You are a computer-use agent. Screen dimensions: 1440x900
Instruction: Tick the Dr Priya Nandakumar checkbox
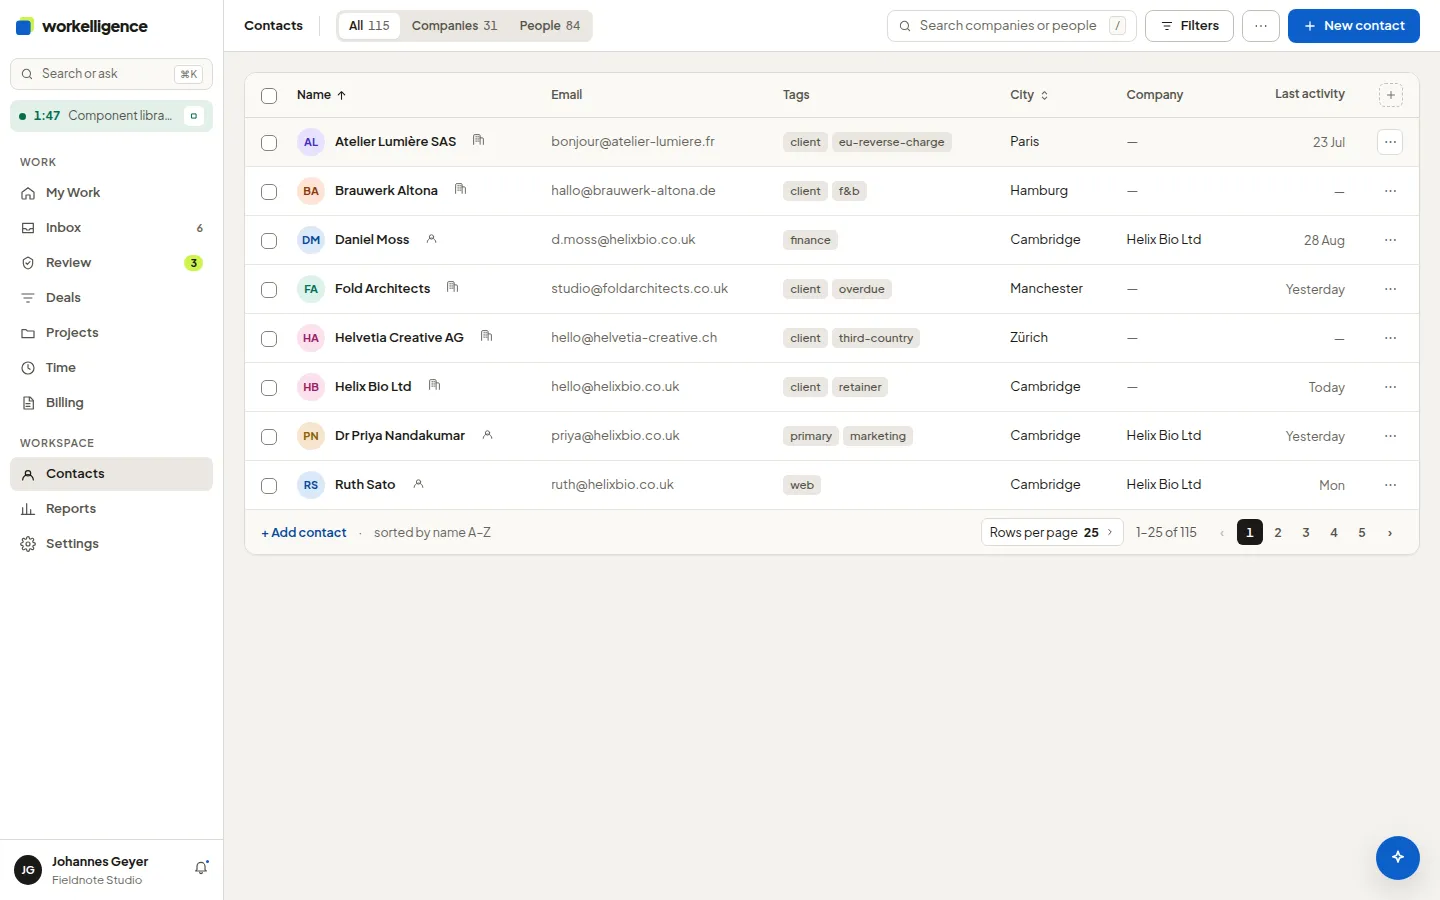click(269, 437)
